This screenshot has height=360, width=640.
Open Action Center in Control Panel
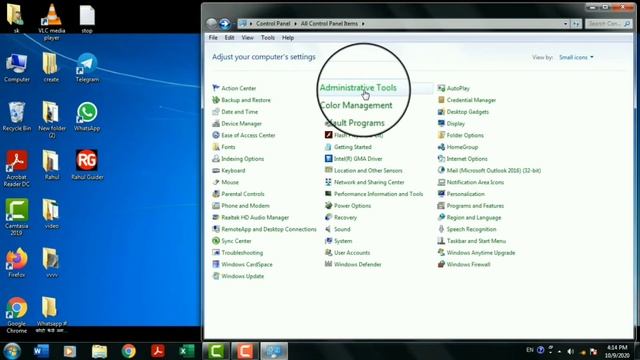tap(234, 88)
